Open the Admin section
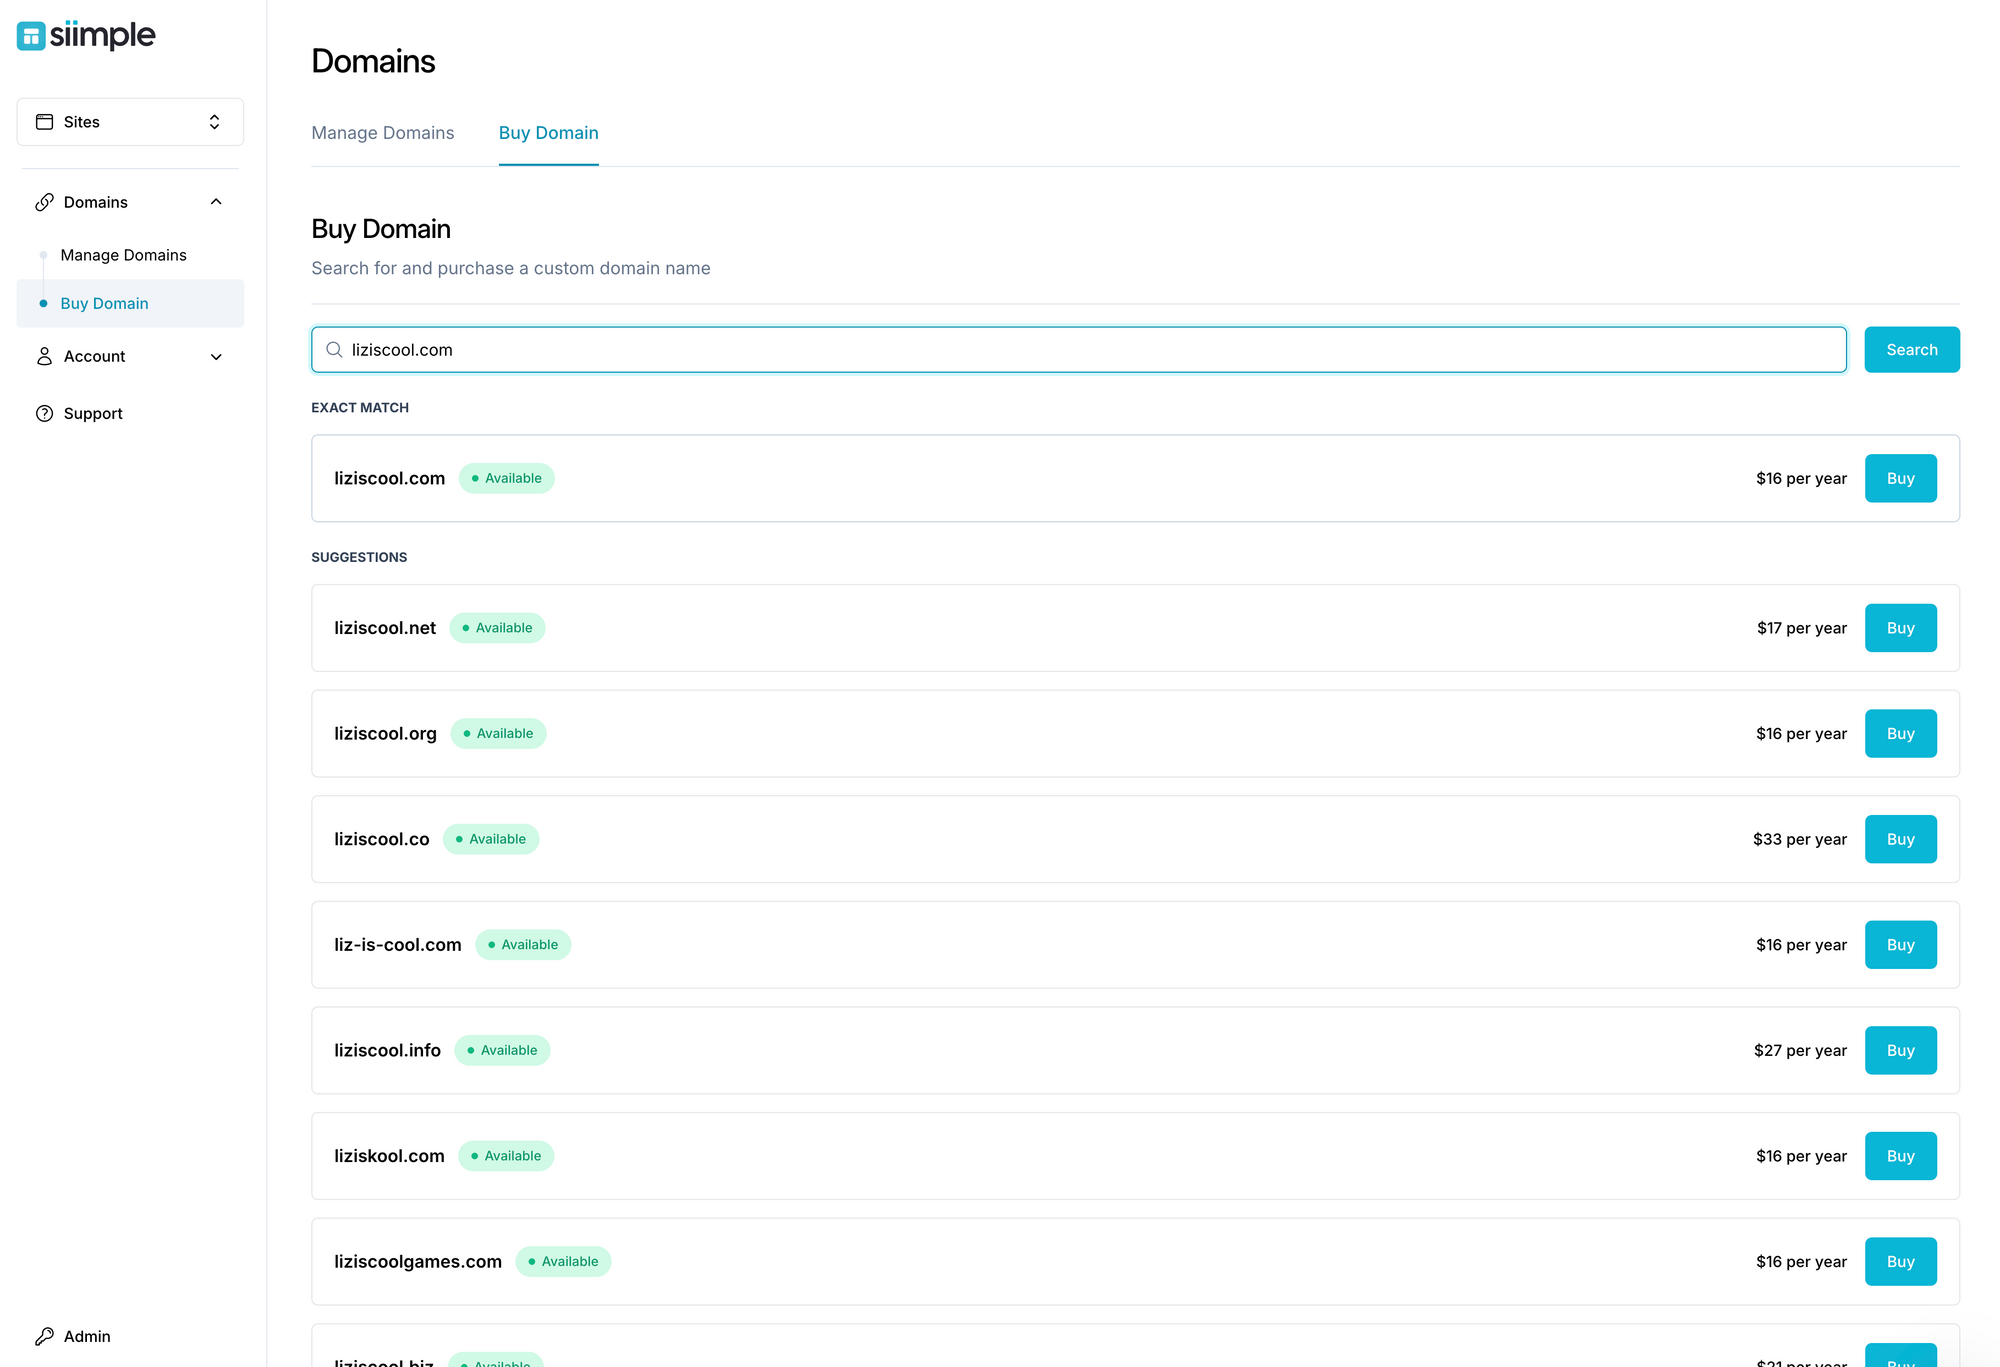The height and width of the screenshot is (1367, 2000). [x=87, y=1336]
